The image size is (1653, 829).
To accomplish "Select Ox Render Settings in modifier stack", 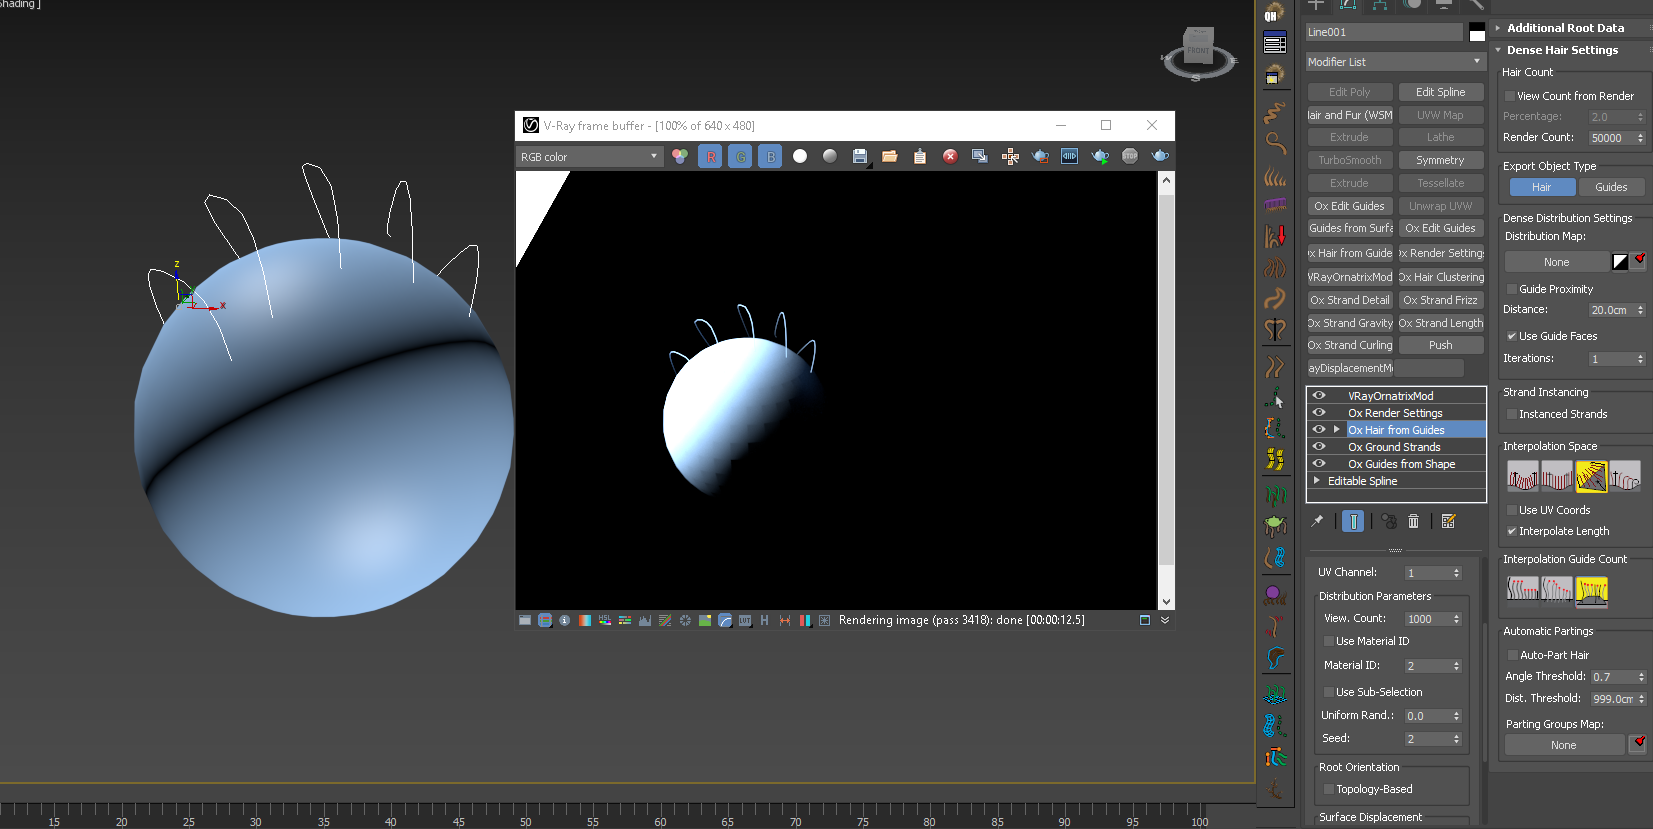I will (x=1395, y=413).
